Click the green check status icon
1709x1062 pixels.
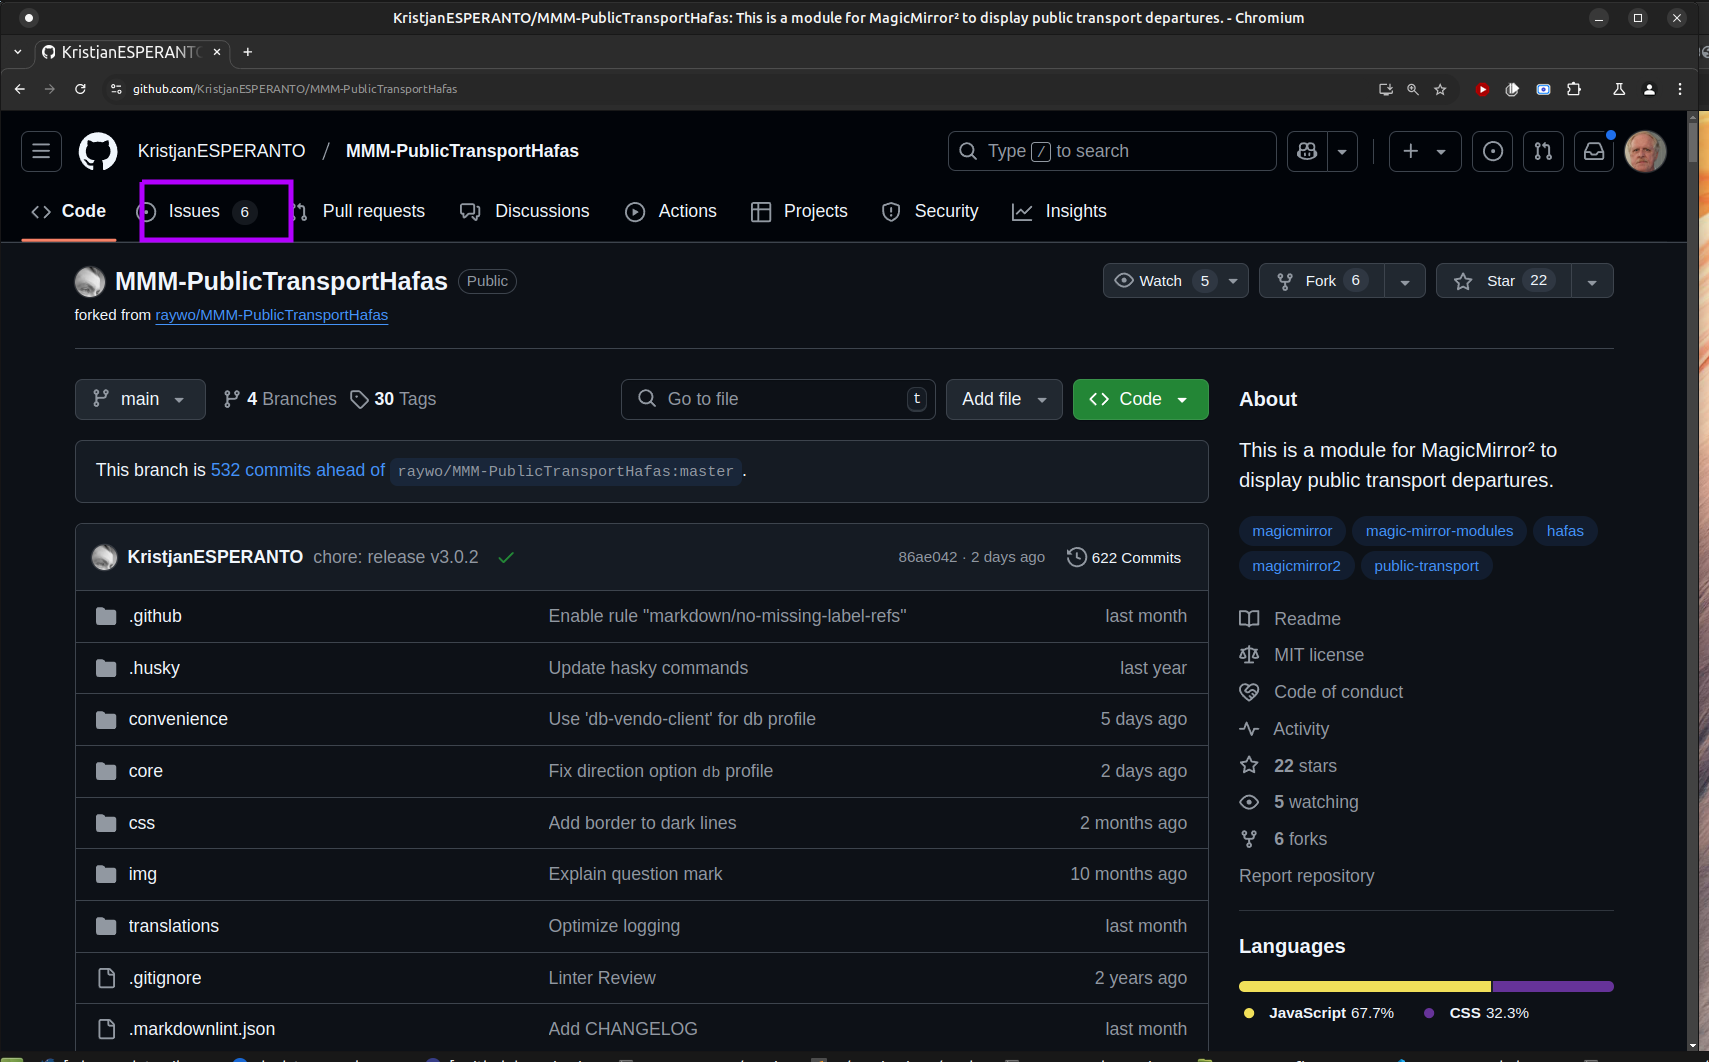[x=506, y=558]
